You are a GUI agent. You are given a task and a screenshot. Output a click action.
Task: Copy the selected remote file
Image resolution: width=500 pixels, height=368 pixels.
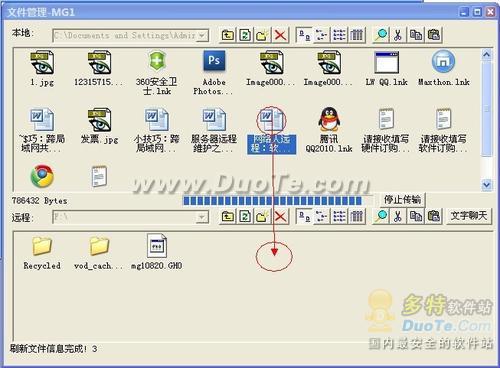[x=416, y=217]
